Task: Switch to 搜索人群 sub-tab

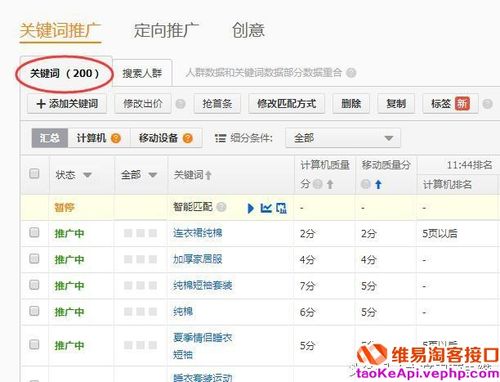Action: pyautogui.click(x=142, y=73)
